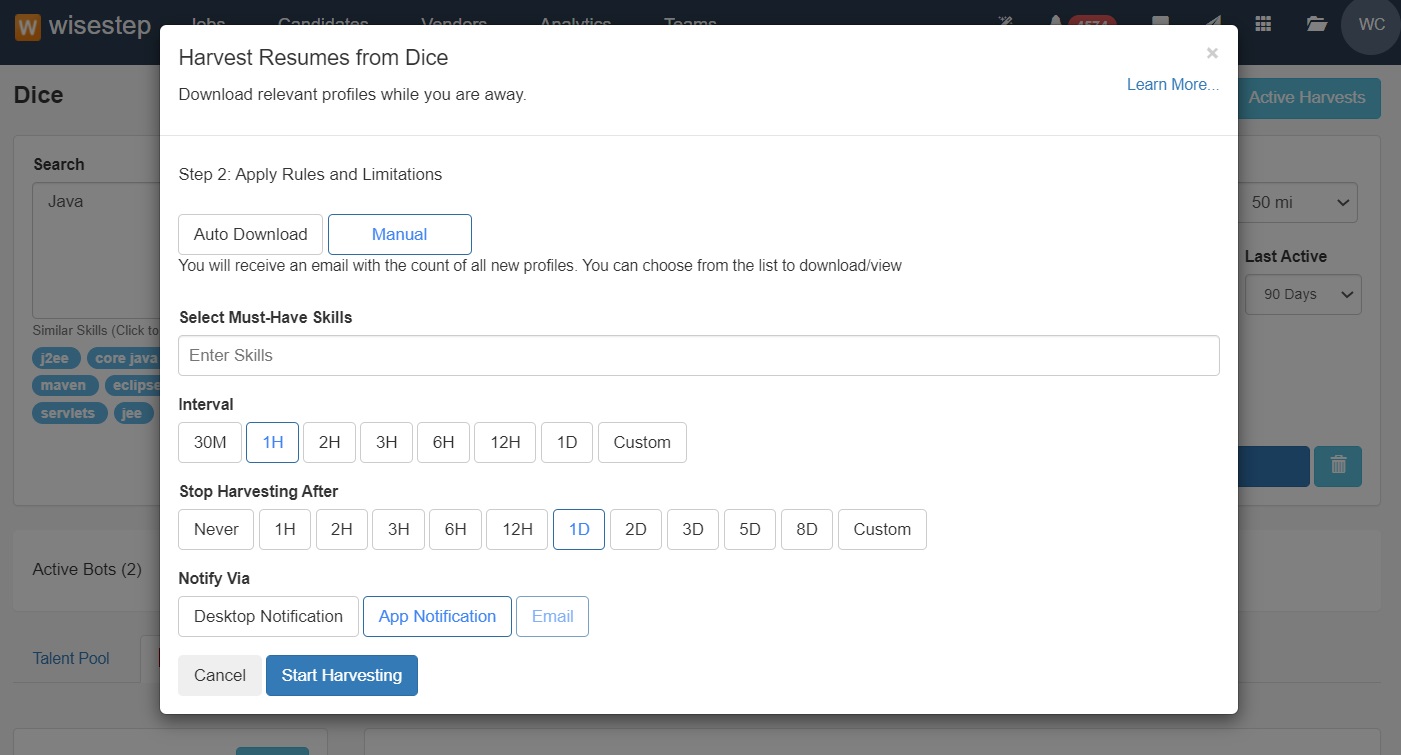The image size is (1401, 755).
Task: Toggle App Notification option
Action: (437, 616)
